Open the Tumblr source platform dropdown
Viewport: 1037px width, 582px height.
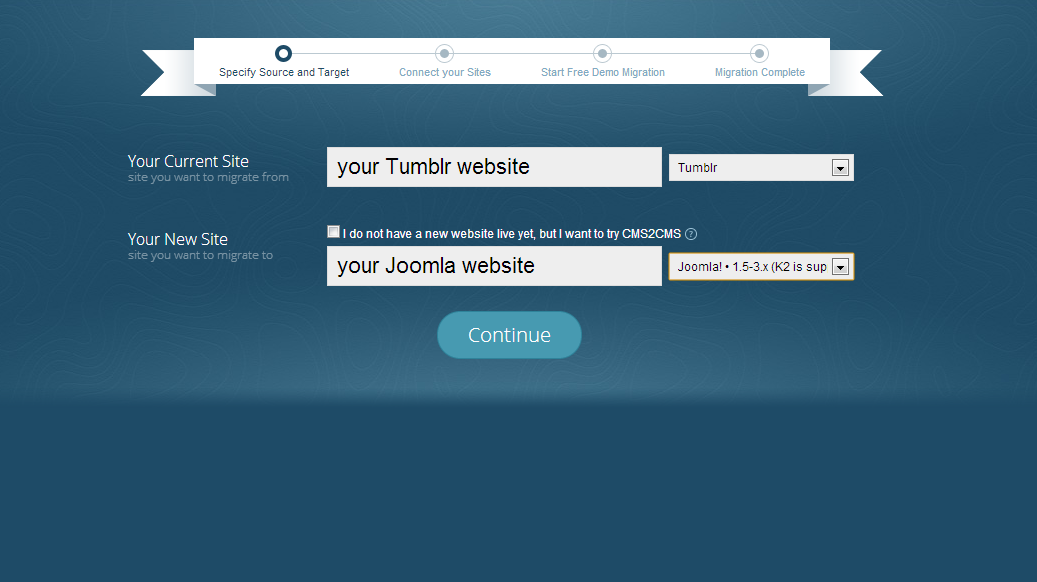[761, 167]
